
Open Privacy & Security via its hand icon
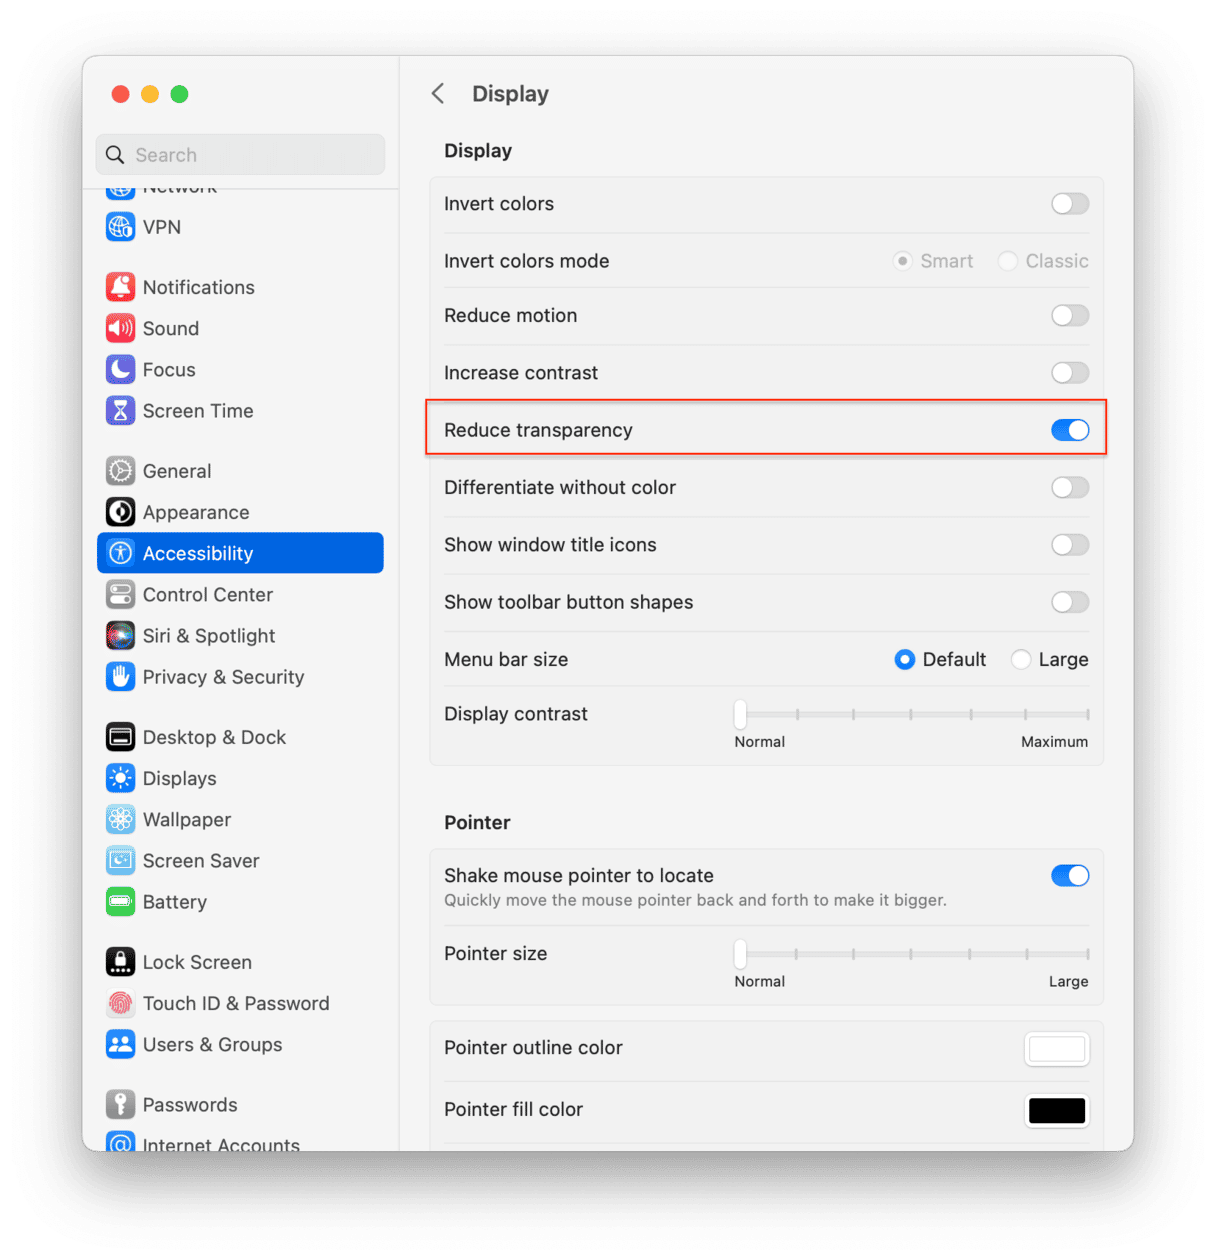pyautogui.click(x=120, y=677)
